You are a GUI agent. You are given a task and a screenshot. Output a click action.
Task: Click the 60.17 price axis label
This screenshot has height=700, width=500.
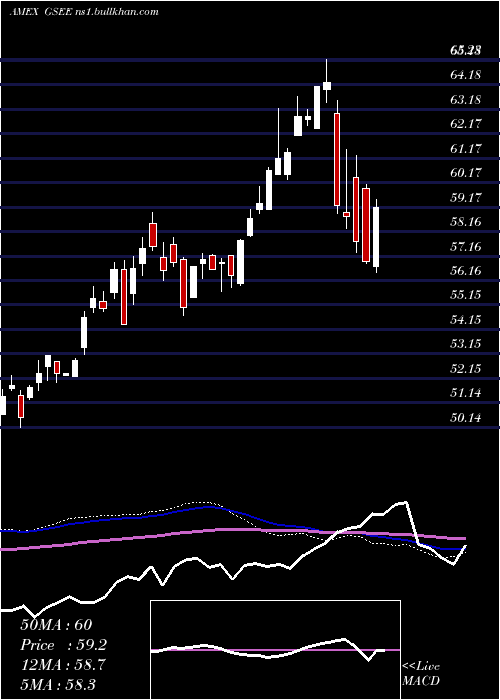(466, 172)
